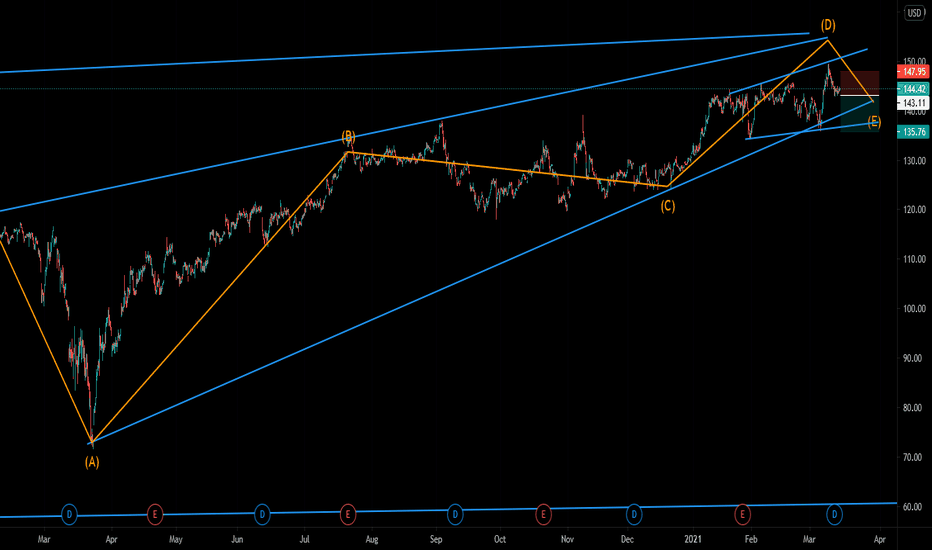The width and height of the screenshot is (932, 550).
Task: Click the 80.00 price axis label
Action: pos(914,408)
